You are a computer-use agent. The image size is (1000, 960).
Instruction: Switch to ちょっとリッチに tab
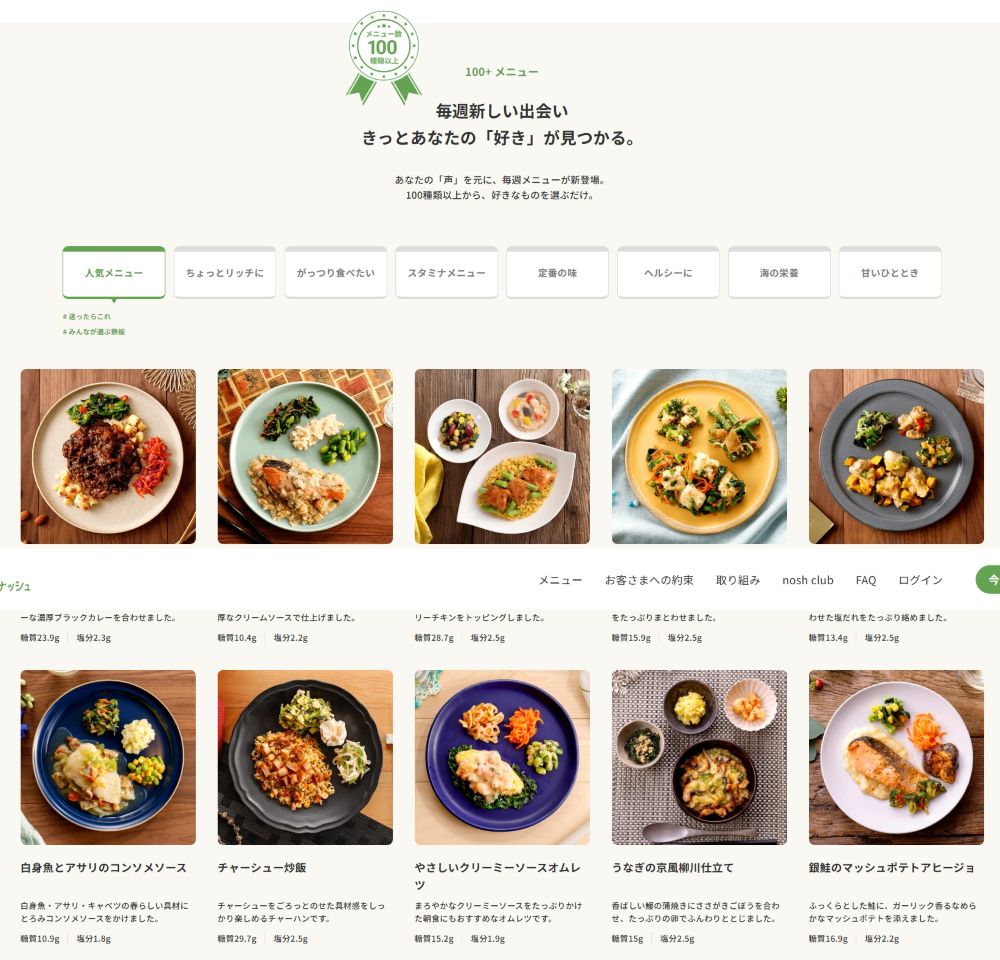[x=224, y=272]
